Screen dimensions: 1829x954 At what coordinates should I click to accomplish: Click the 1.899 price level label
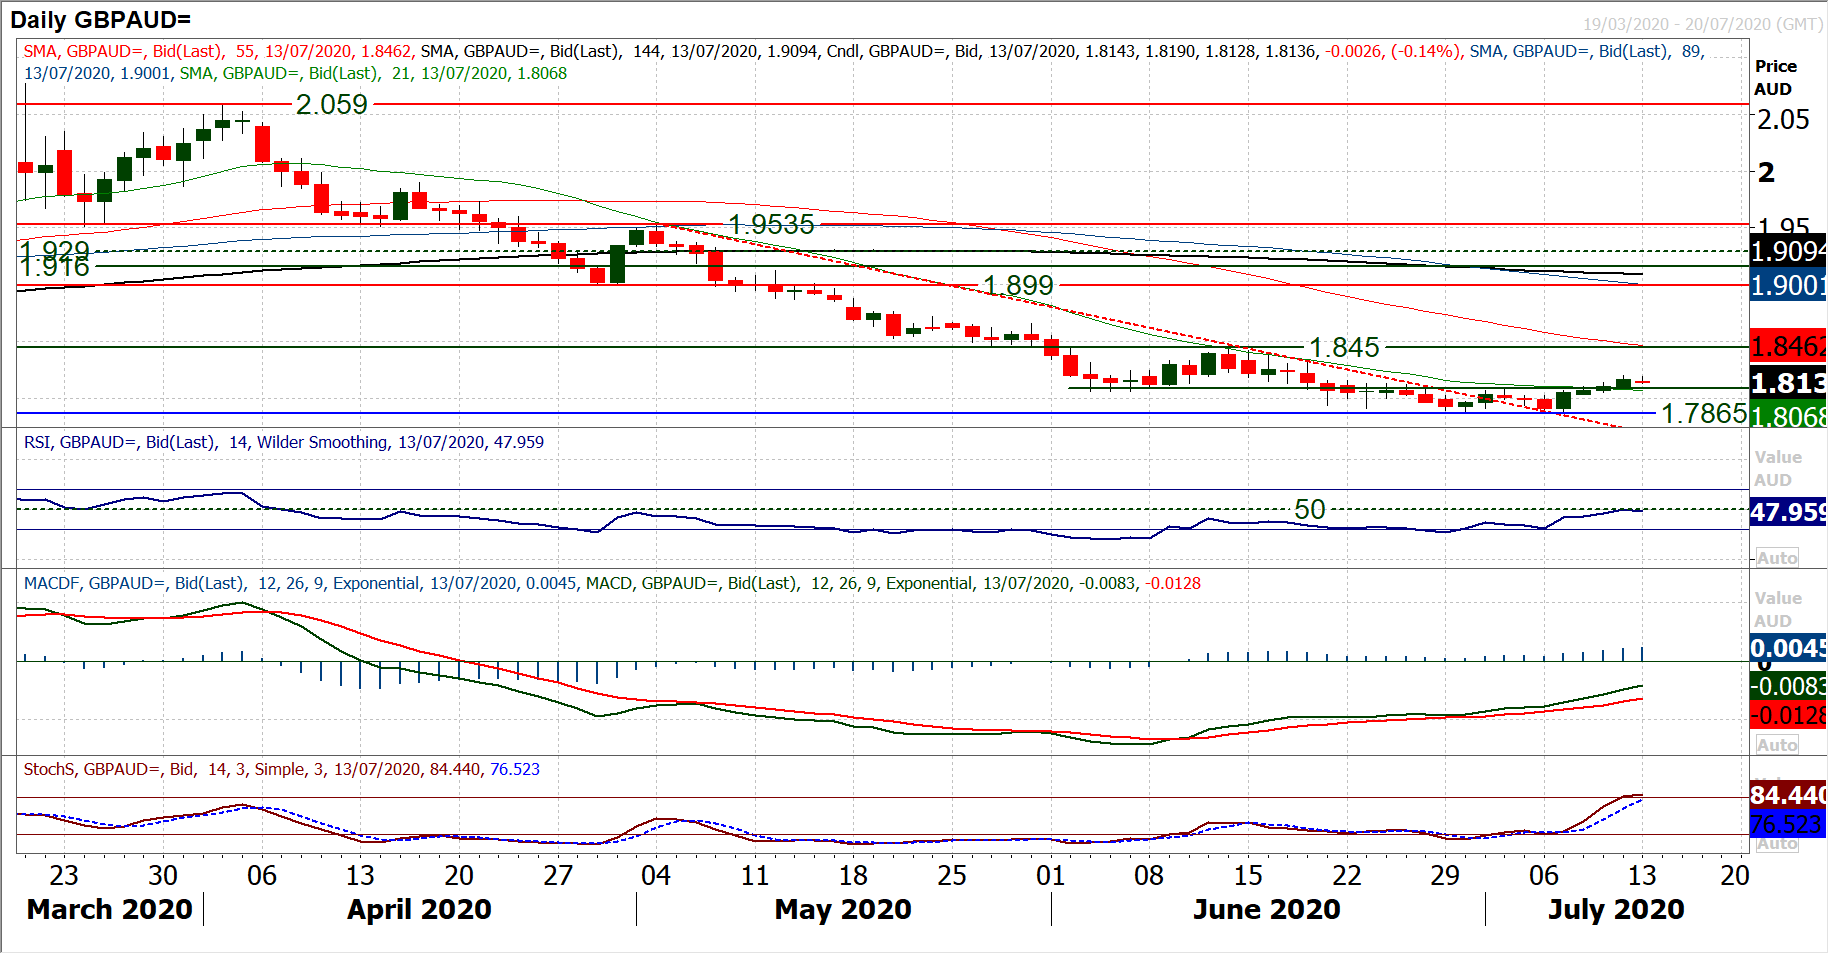(1018, 286)
